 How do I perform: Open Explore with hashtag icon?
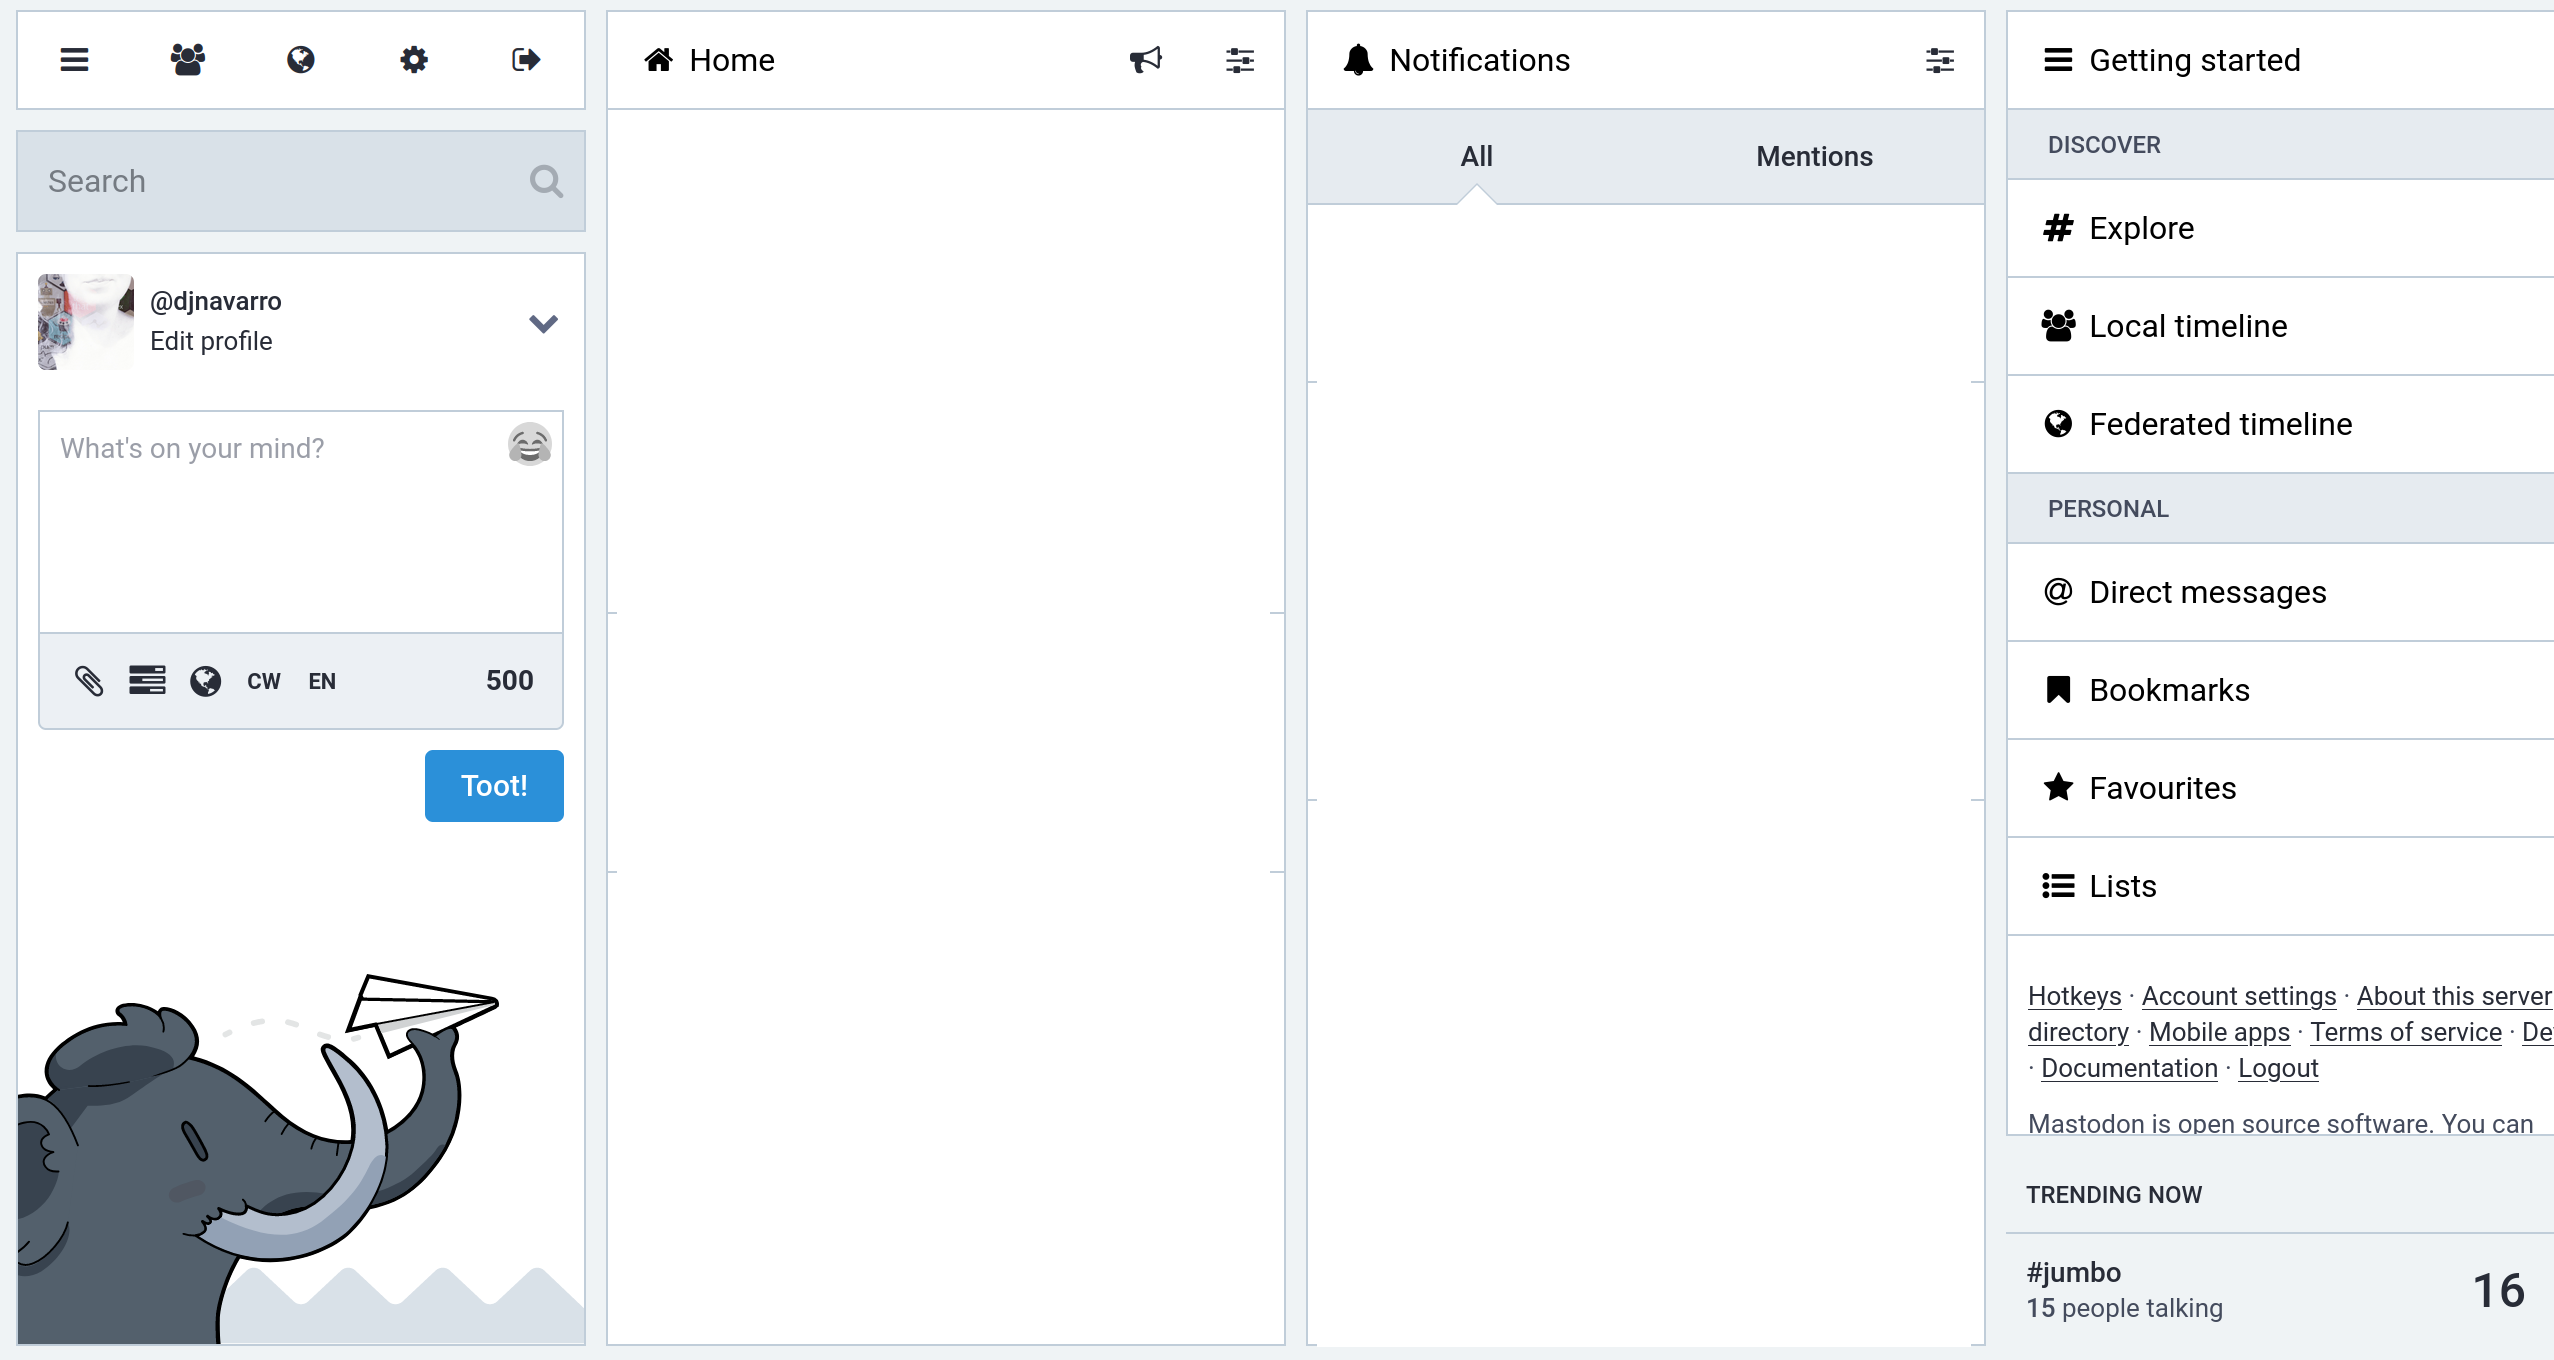click(x=2281, y=228)
